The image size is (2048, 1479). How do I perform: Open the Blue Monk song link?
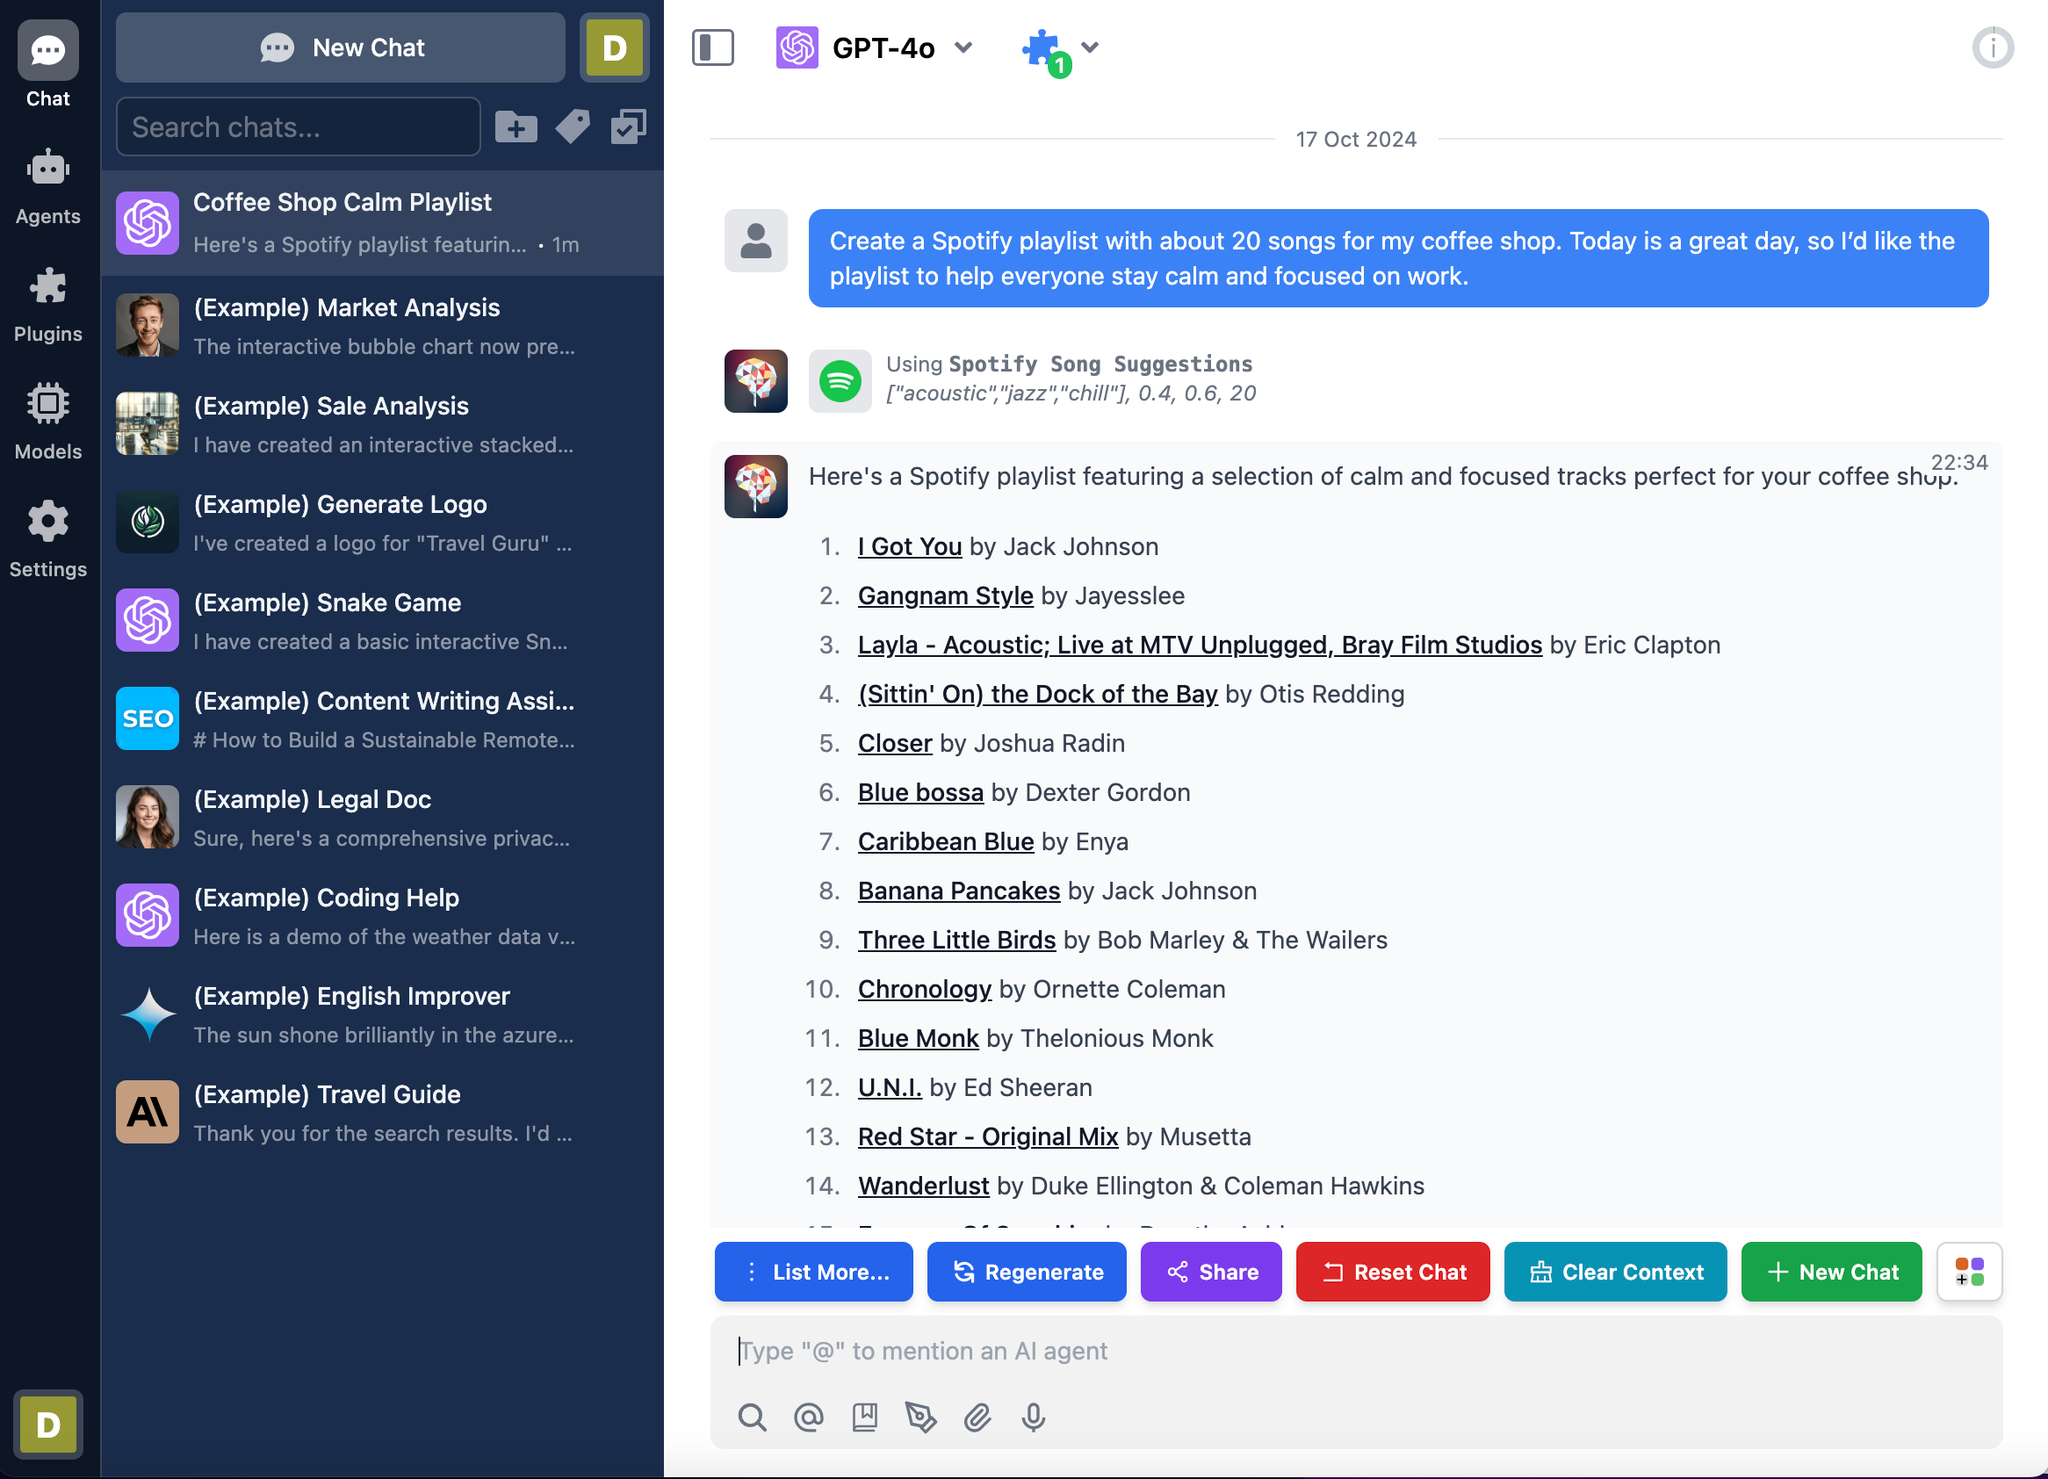click(x=918, y=1038)
